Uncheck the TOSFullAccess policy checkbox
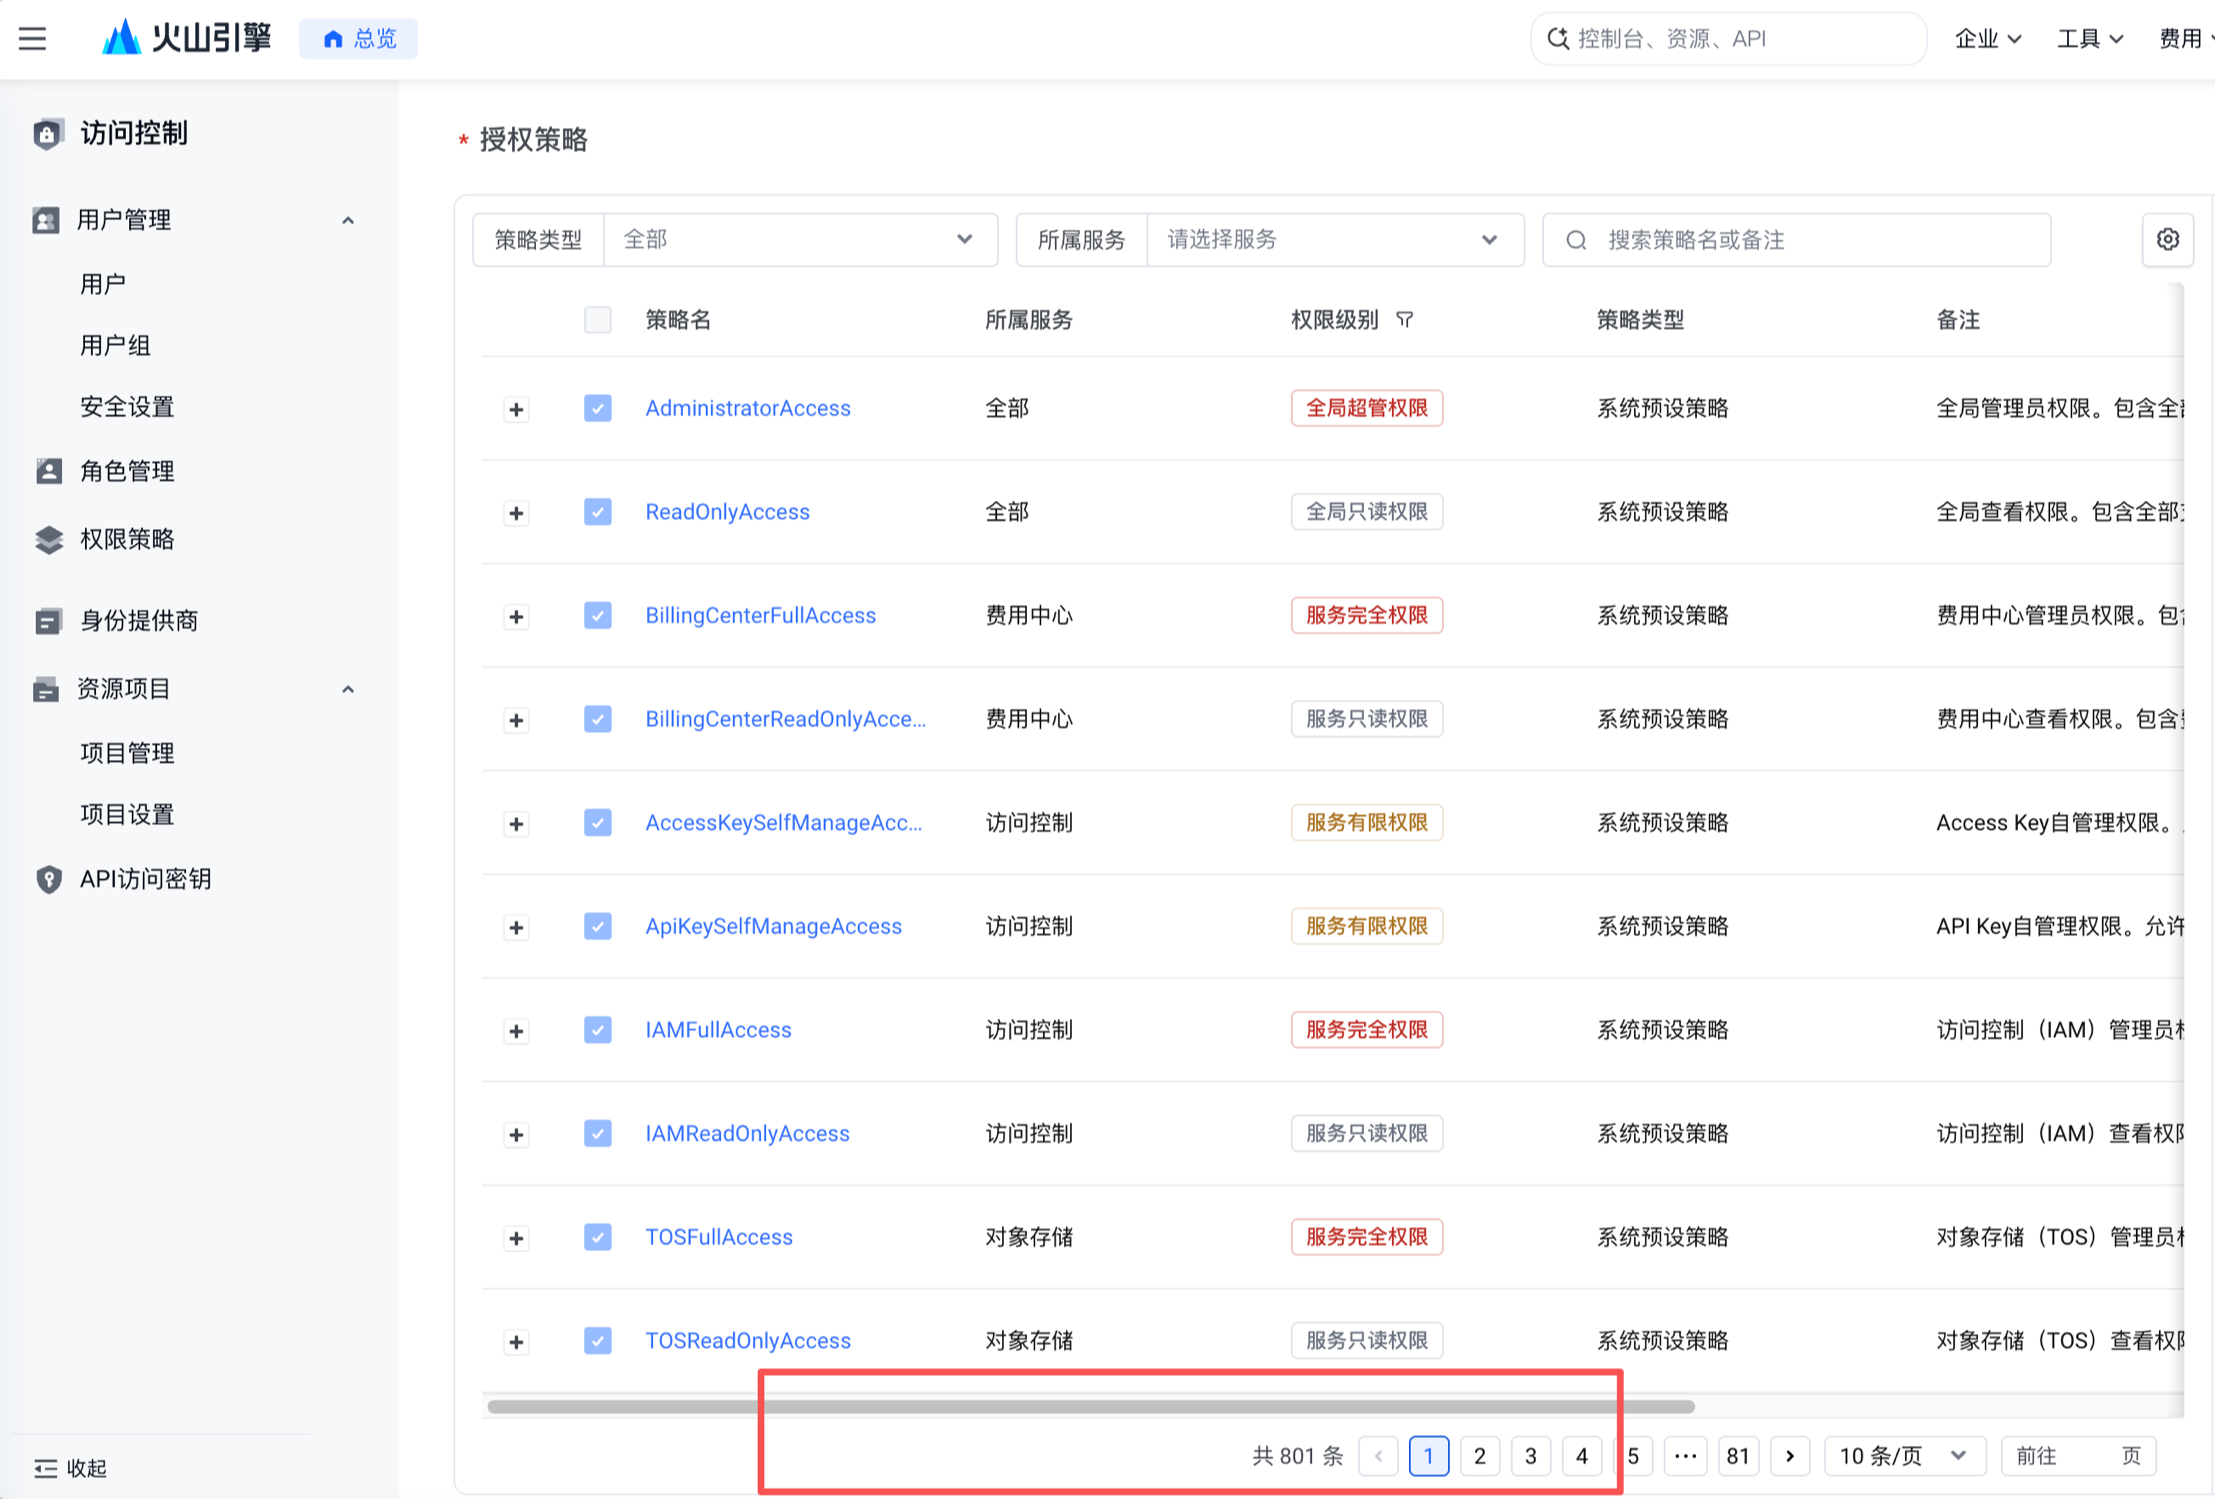 coord(598,1237)
